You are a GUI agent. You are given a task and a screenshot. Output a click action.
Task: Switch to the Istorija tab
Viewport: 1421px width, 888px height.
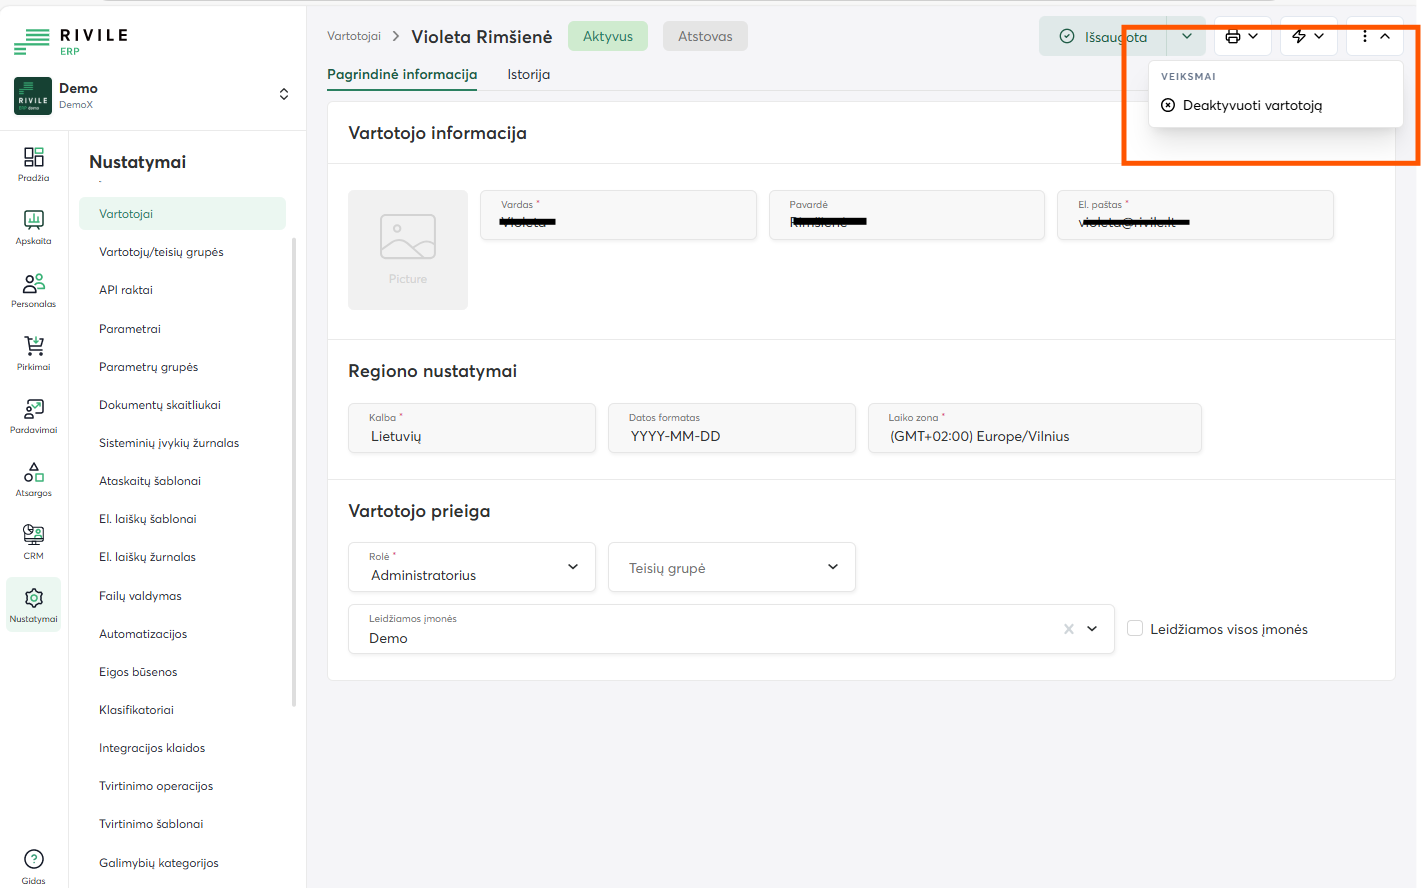[x=528, y=74]
